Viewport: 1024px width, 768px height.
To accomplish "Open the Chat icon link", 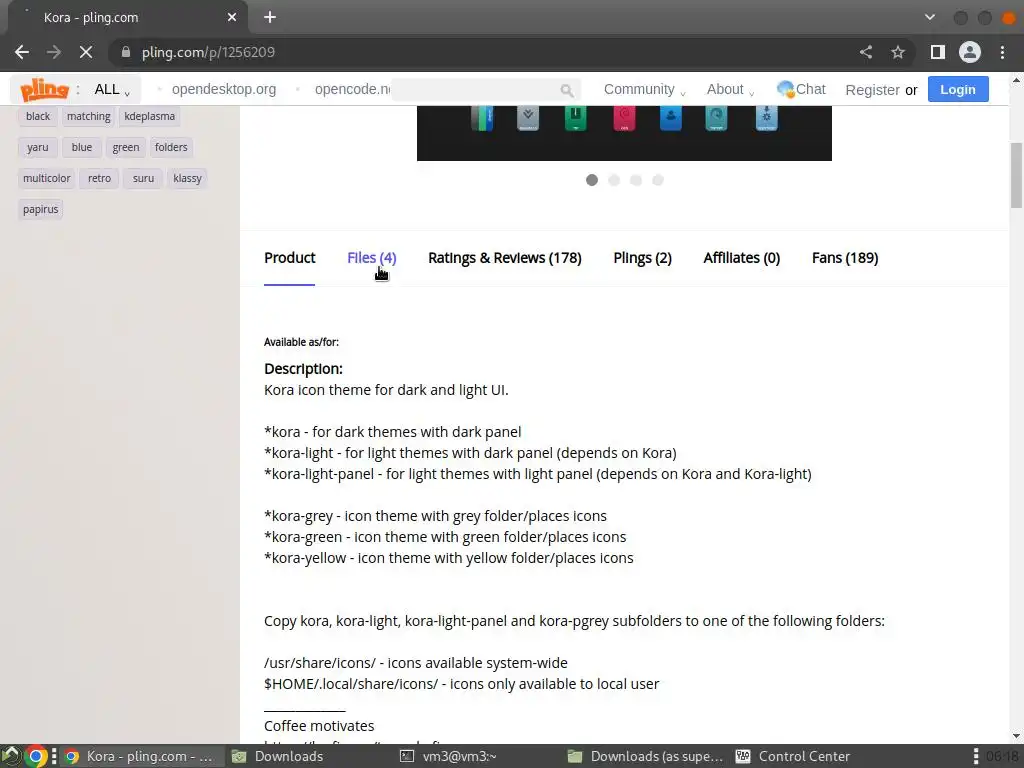I will [801, 89].
